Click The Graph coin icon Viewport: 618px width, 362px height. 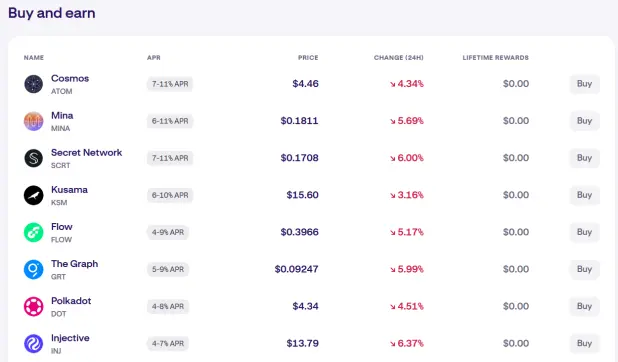34,269
